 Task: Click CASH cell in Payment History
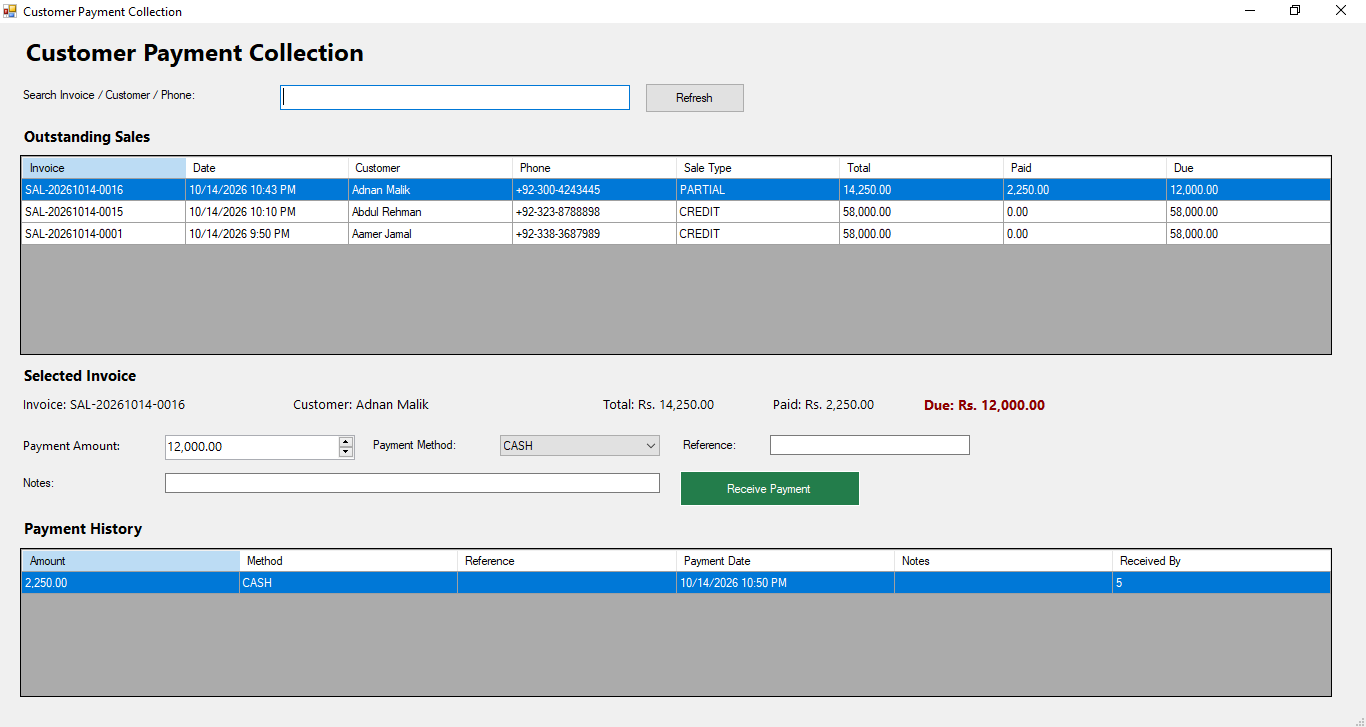pyautogui.click(x=349, y=583)
